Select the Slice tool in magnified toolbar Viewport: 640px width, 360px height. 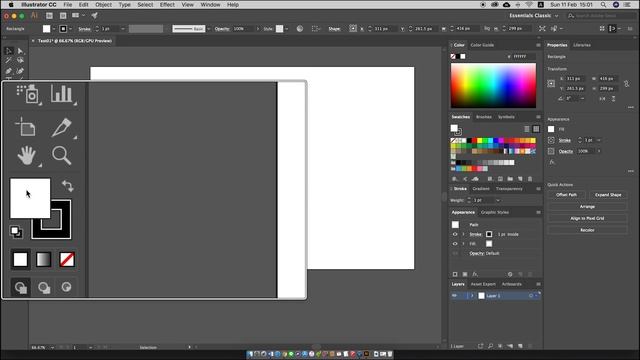click(x=62, y=127)
